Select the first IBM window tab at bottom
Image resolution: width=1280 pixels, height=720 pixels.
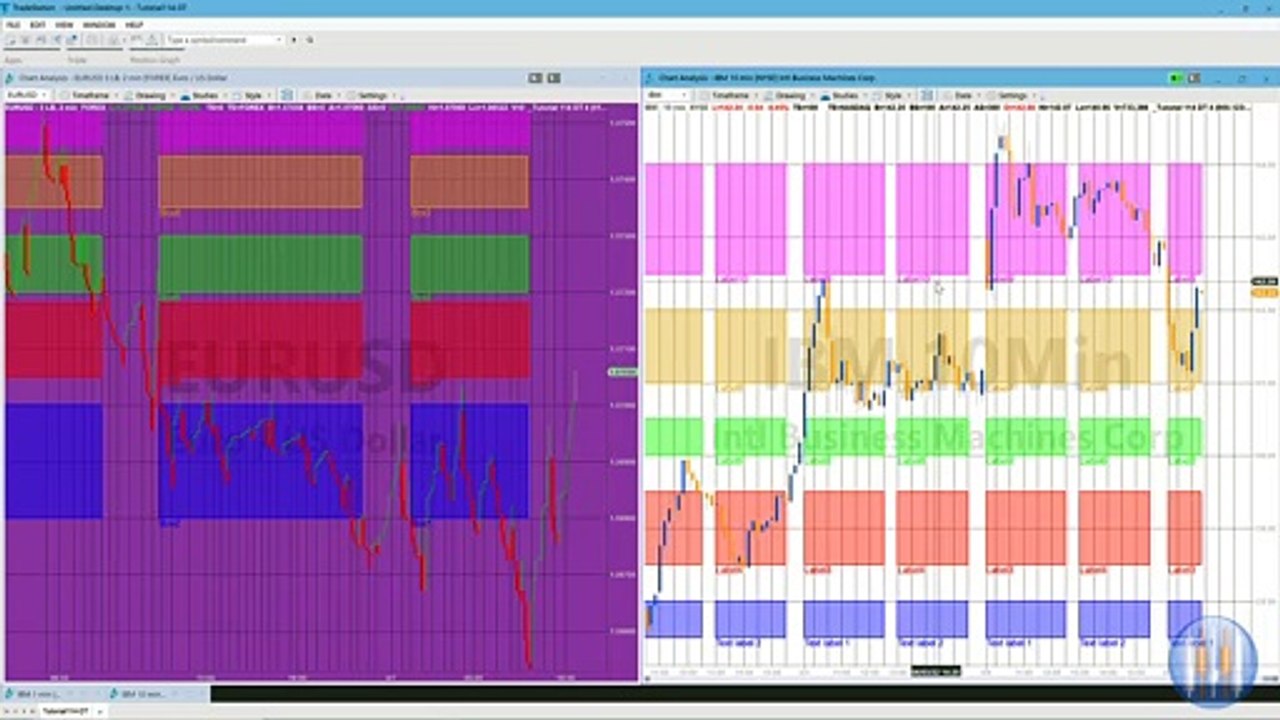coord(50,693)
